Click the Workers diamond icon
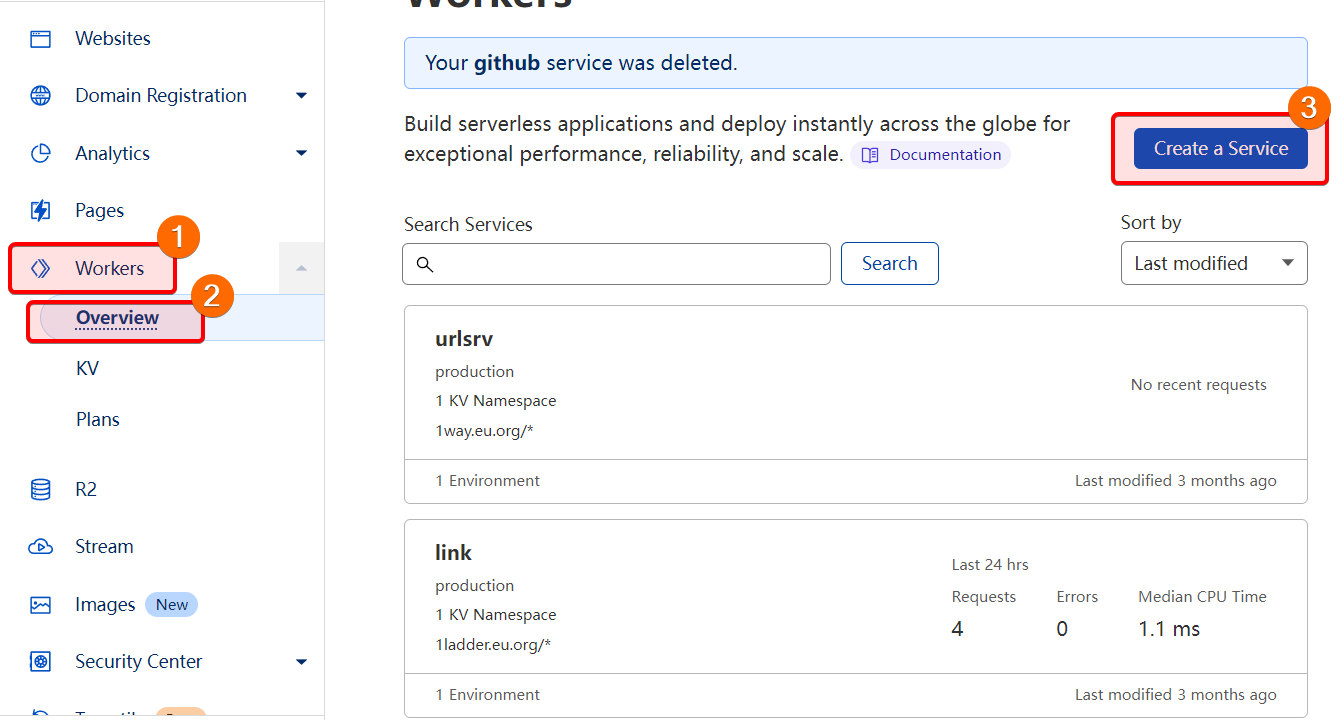The width and height of the screenshot is (1344, 720). click(40, 269)
